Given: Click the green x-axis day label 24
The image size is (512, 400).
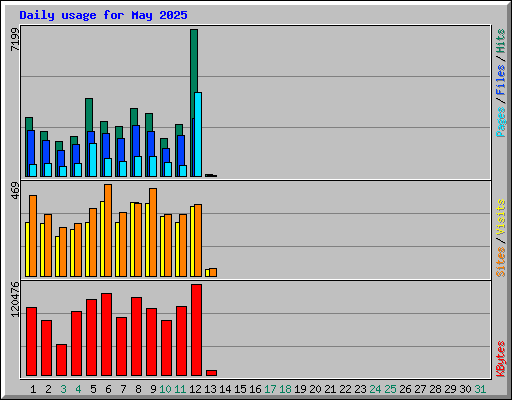Looking at the screenshot, I should point(375,389).
